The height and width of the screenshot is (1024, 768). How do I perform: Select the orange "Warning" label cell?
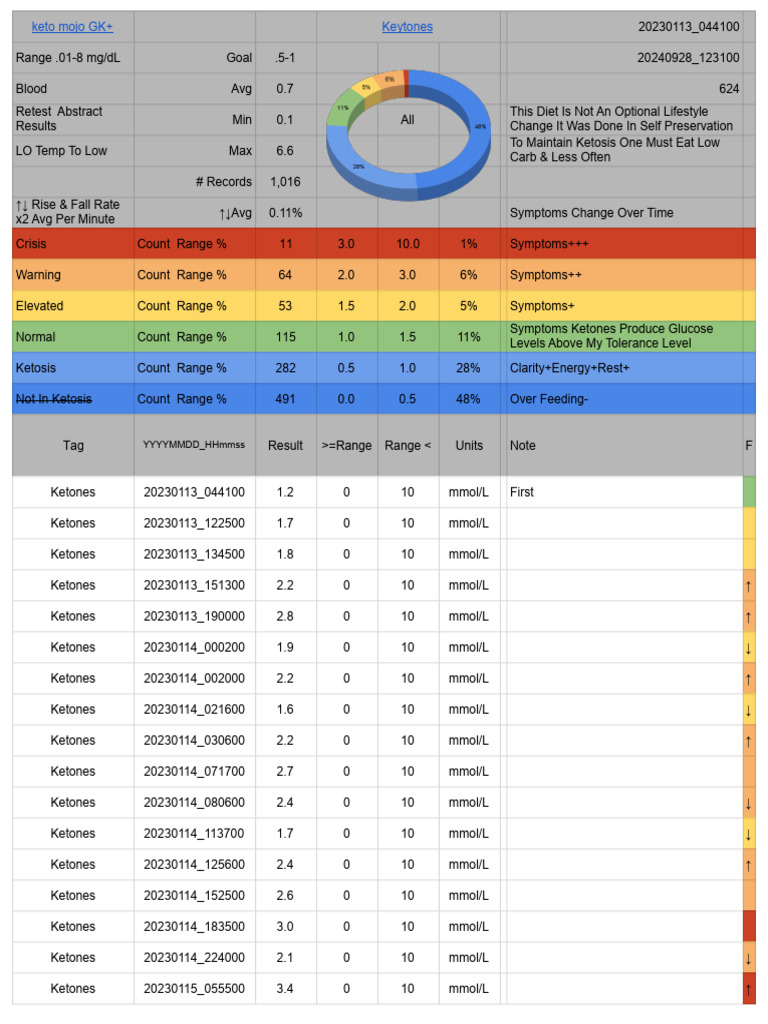(73, 275)
